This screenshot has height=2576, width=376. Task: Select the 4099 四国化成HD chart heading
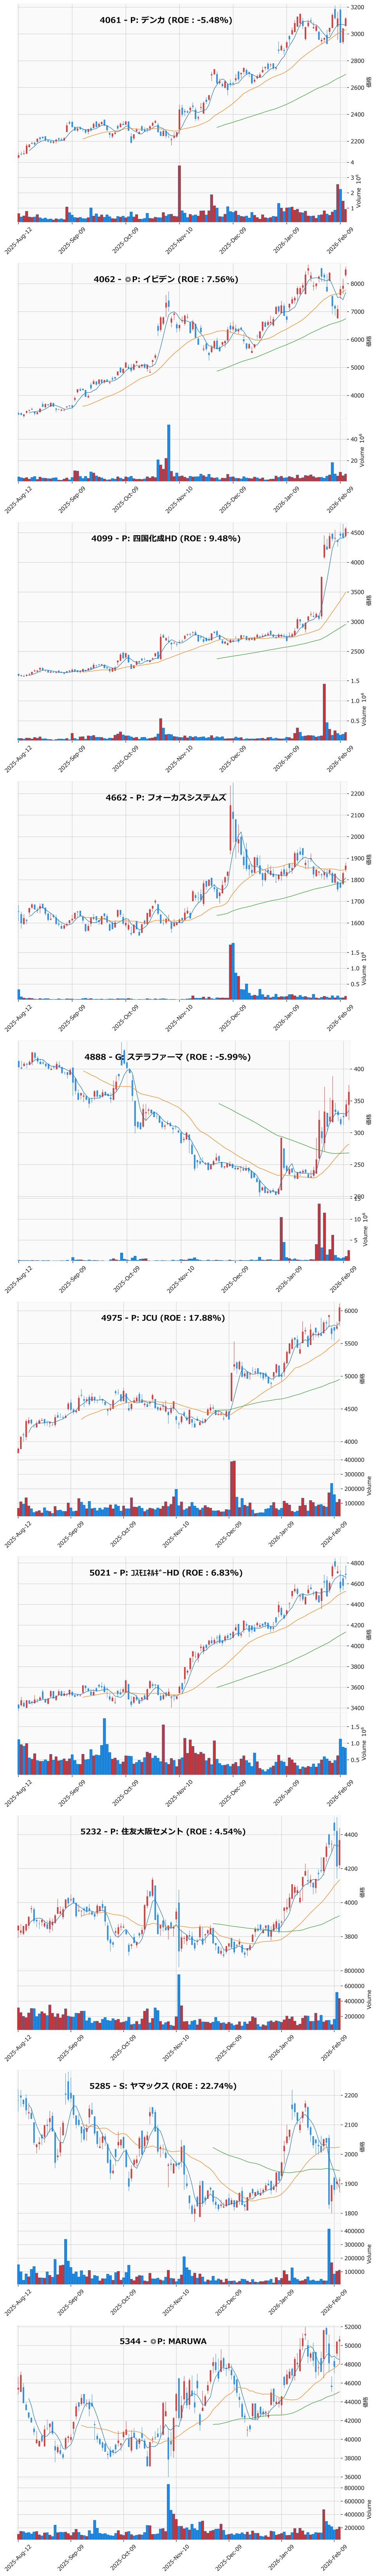(166, 539)
